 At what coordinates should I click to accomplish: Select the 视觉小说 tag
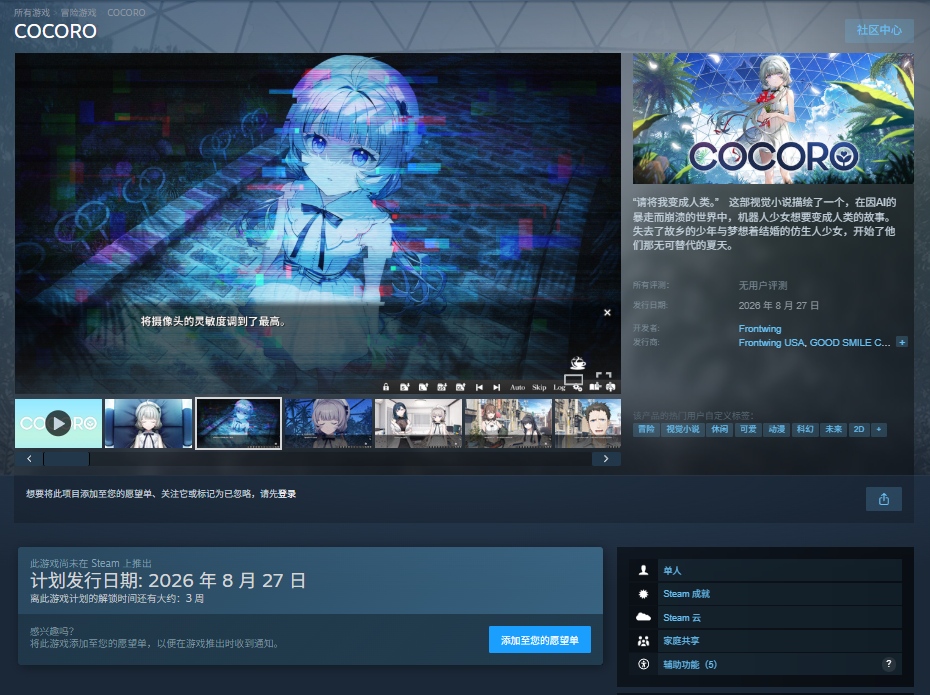(x=683, y=429)
